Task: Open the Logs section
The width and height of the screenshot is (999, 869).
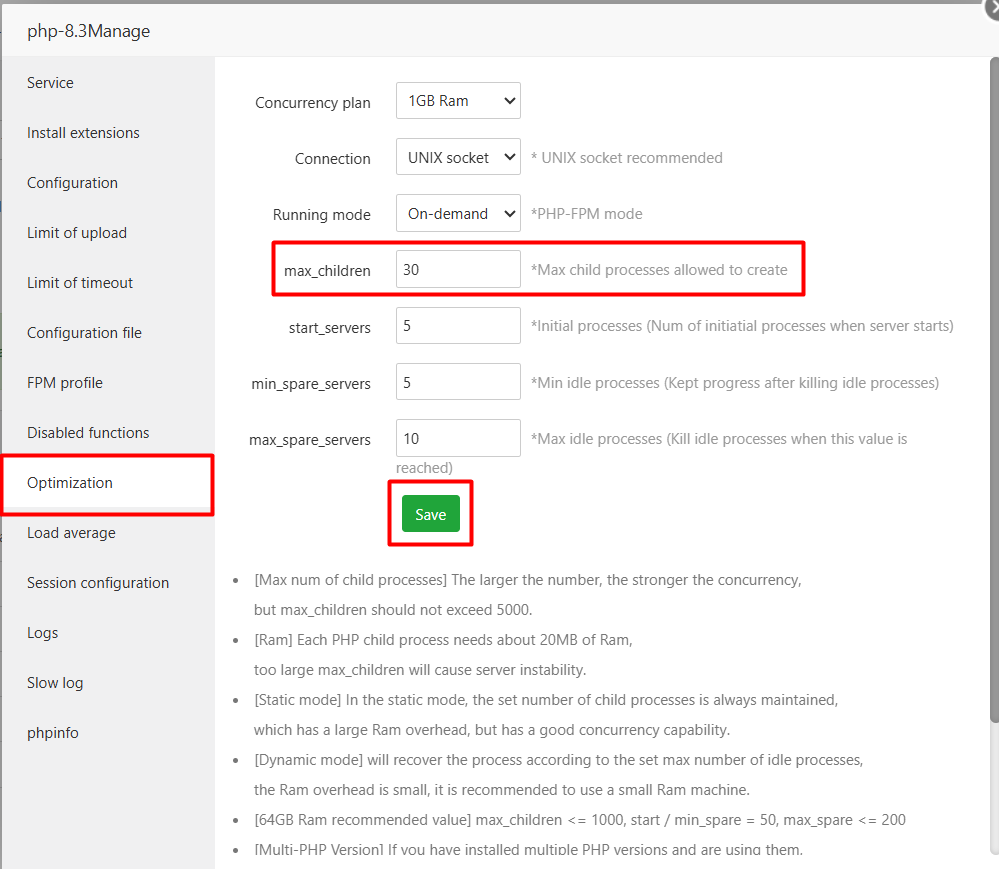Action: pos(43,633)
